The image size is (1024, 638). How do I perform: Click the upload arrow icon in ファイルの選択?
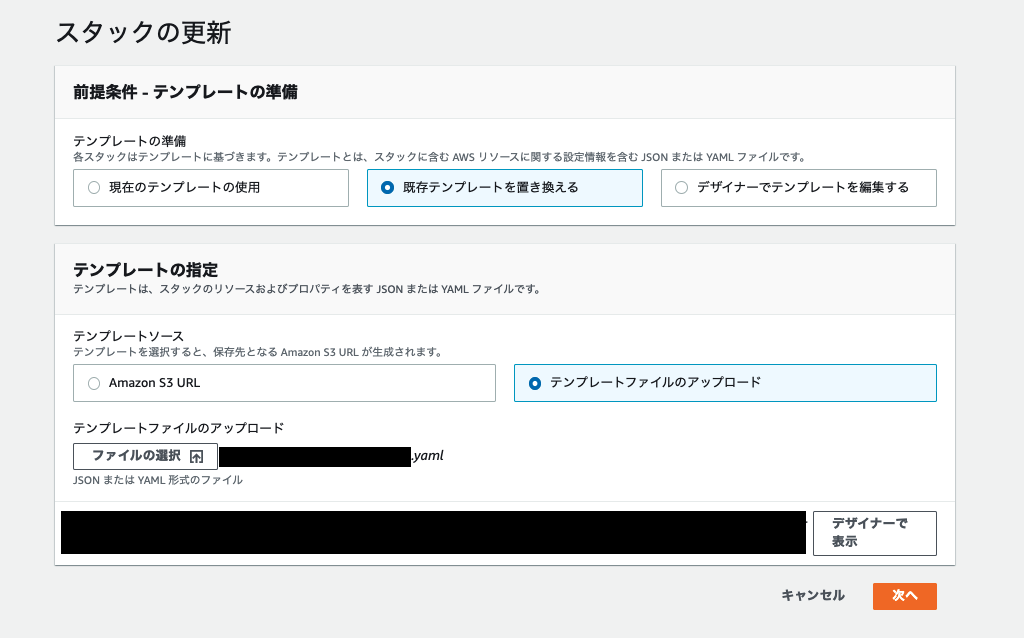coord(197,456)
